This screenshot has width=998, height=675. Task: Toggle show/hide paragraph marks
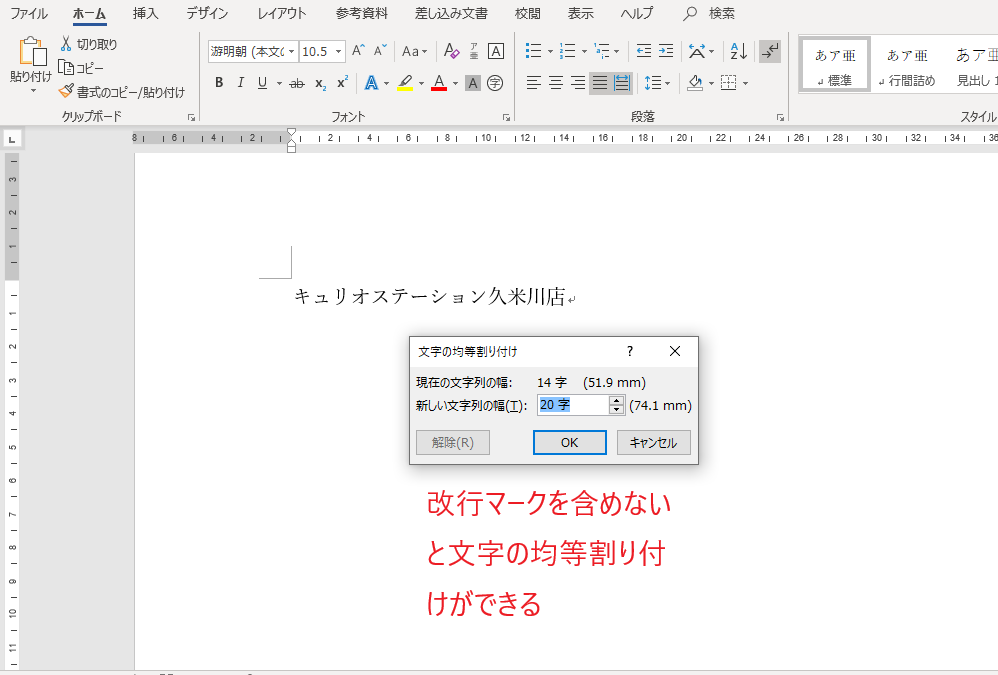pos(770,51)
